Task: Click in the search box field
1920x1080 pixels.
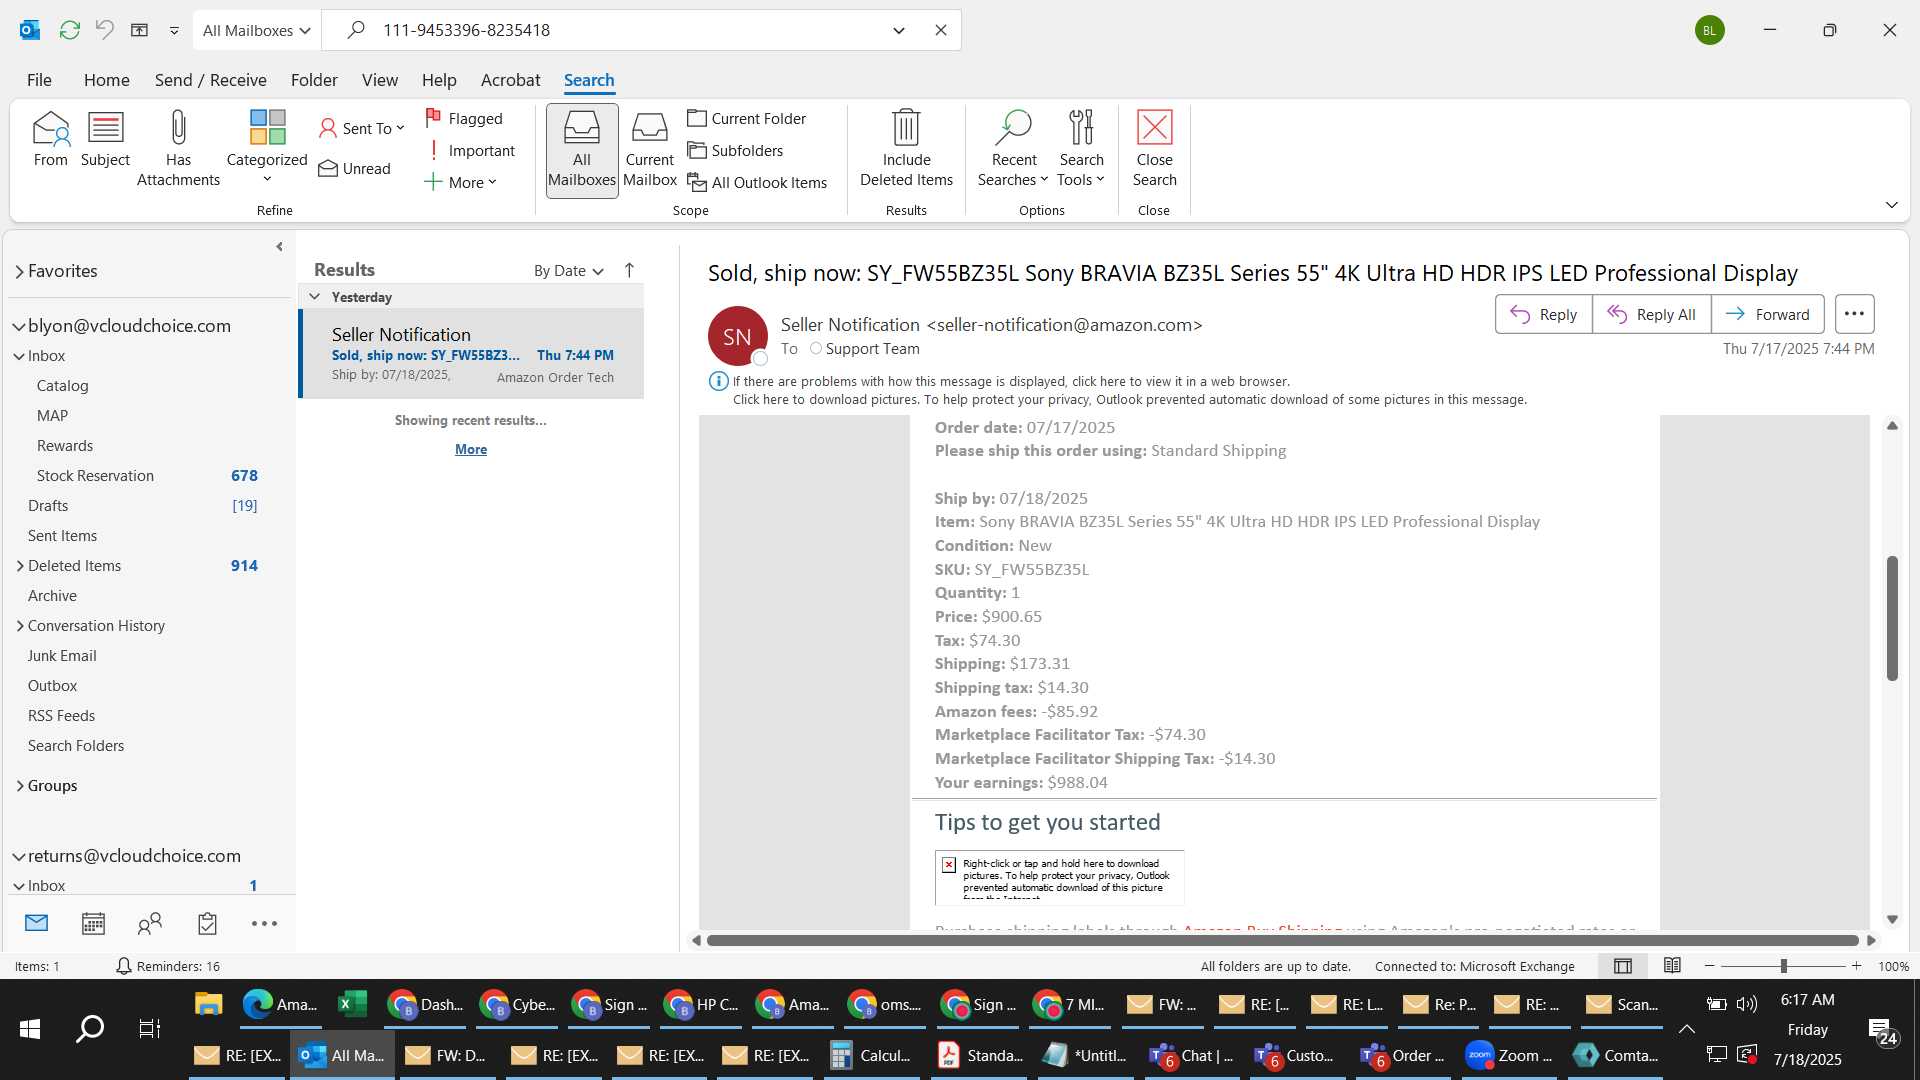Action: click(x=630, y=30)
